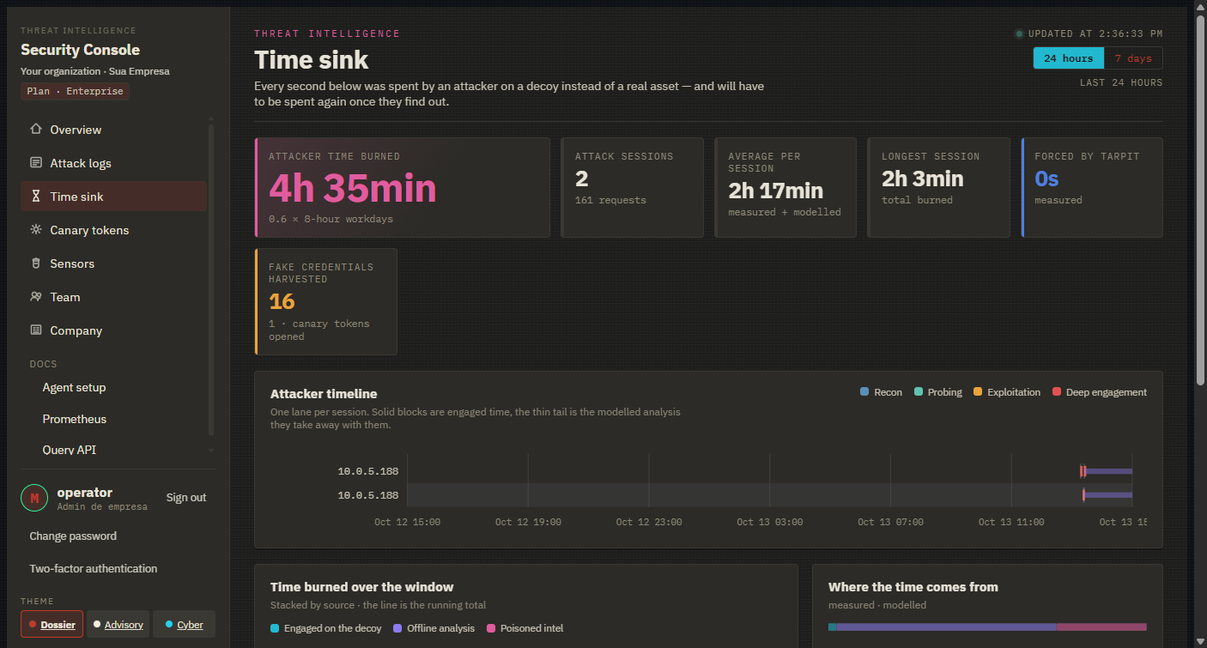Click the Recon legend entry
Screen dimensions: 1207x648
[x=880, y=392]
